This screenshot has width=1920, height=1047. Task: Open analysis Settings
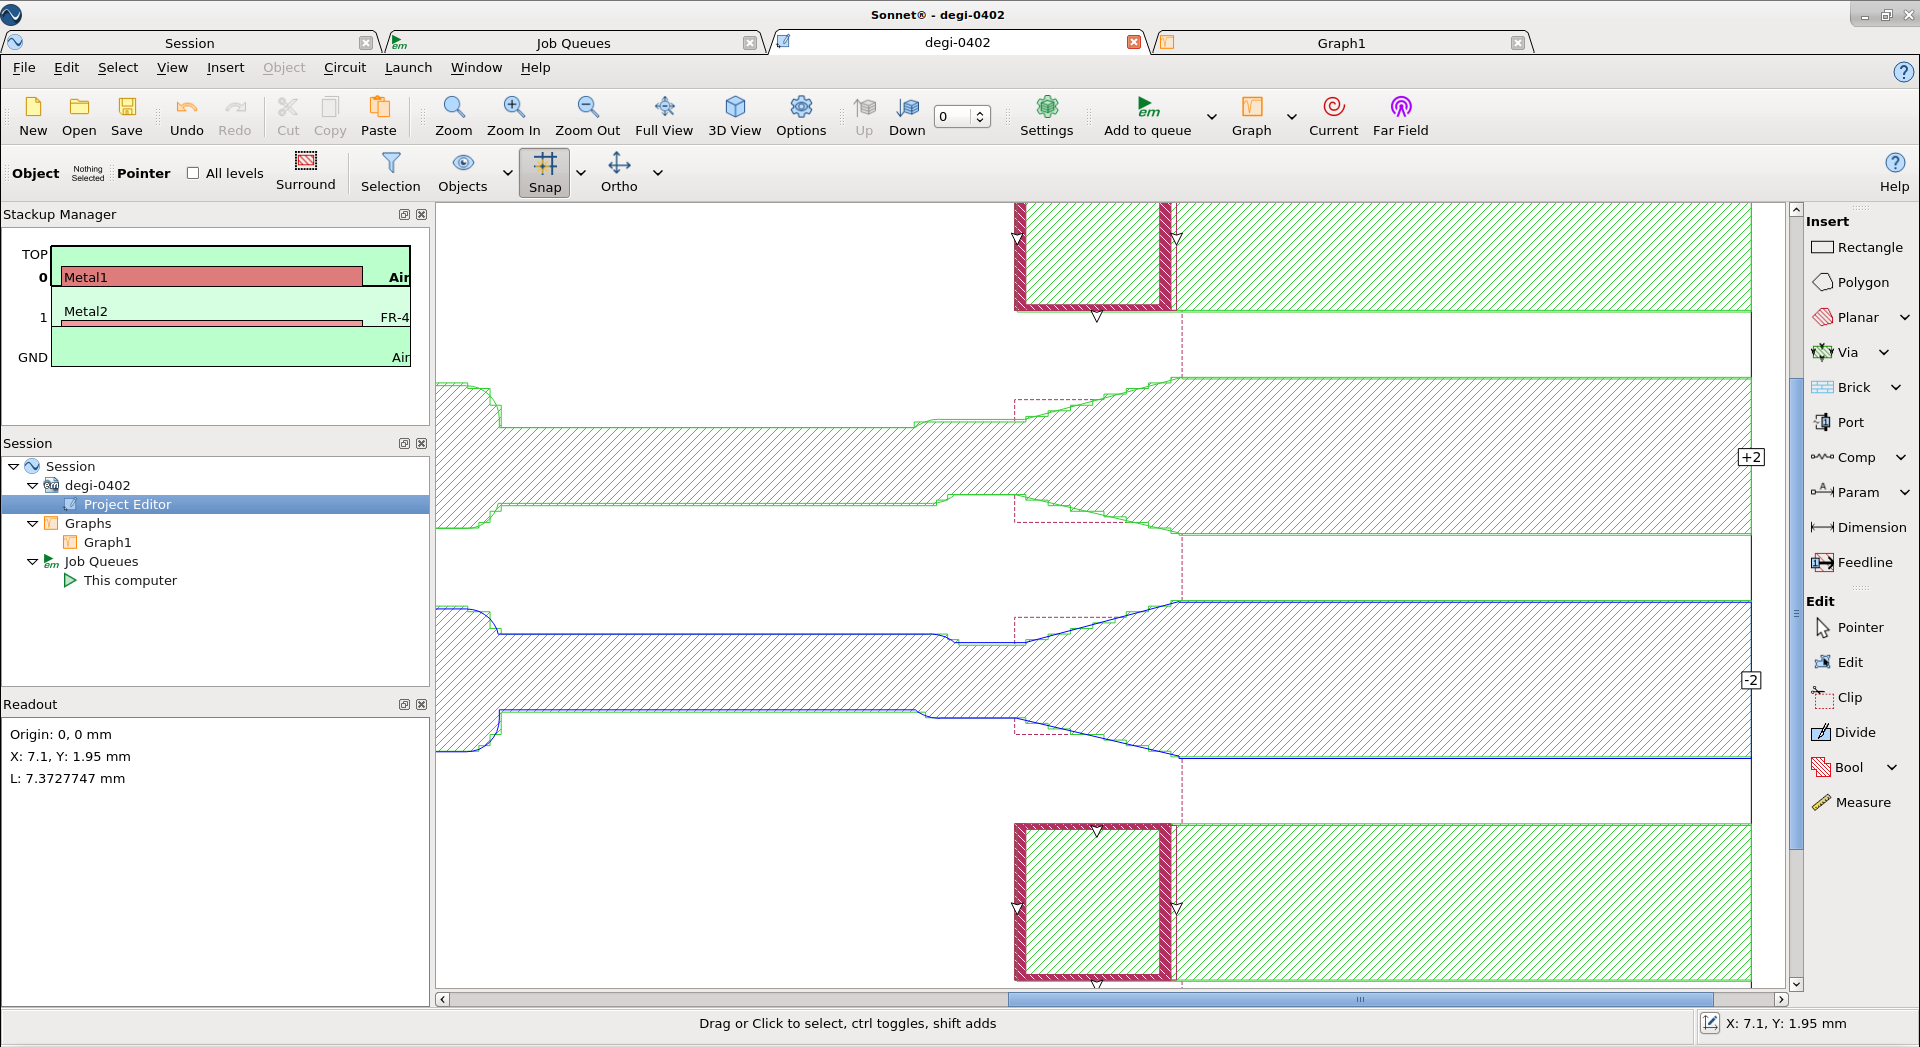tap(1046, 116)
